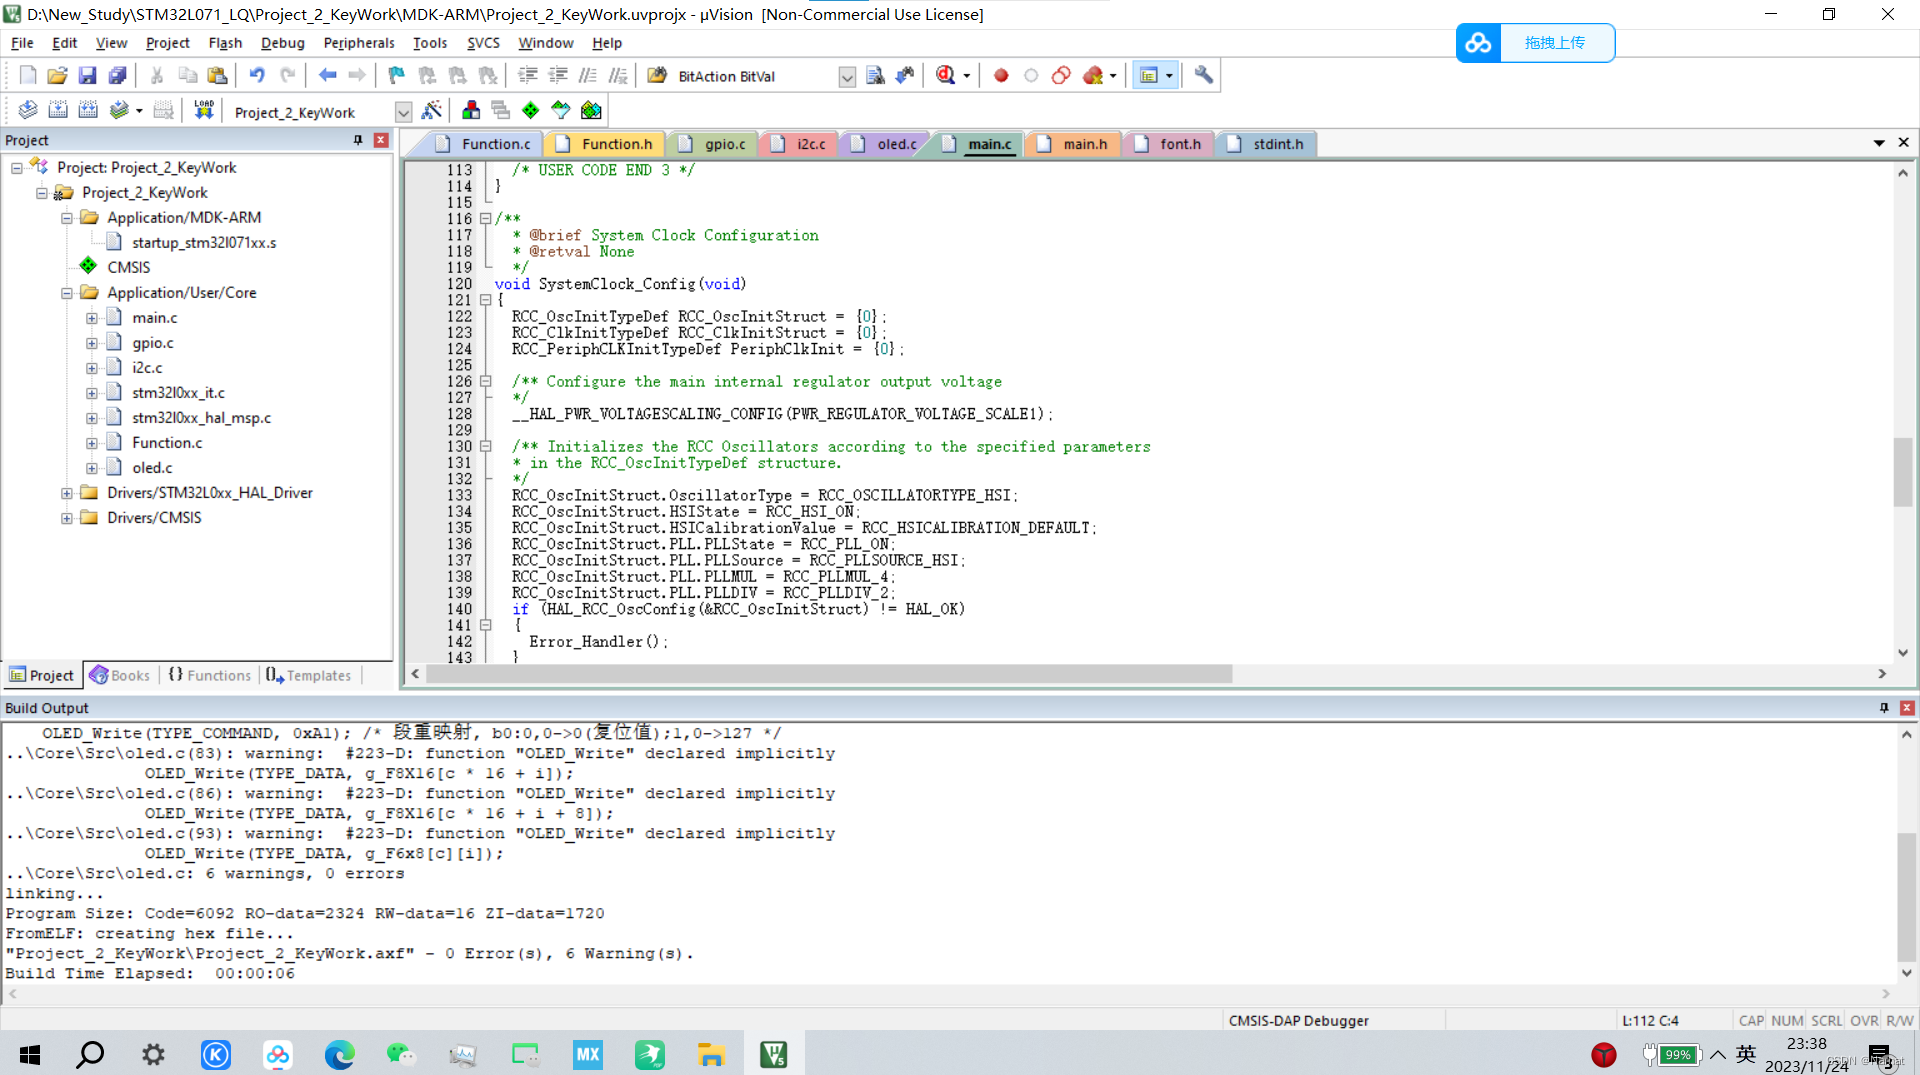Paste from the clipboard toolbar icon
Image resolution: width=1920 pixels, height=1075 pixels.
217,75
